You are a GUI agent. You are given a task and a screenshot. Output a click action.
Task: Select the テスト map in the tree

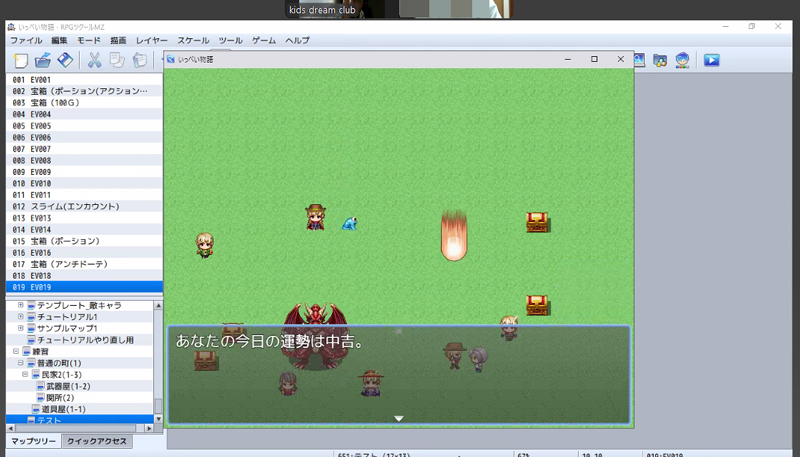(x=49, y=420)
